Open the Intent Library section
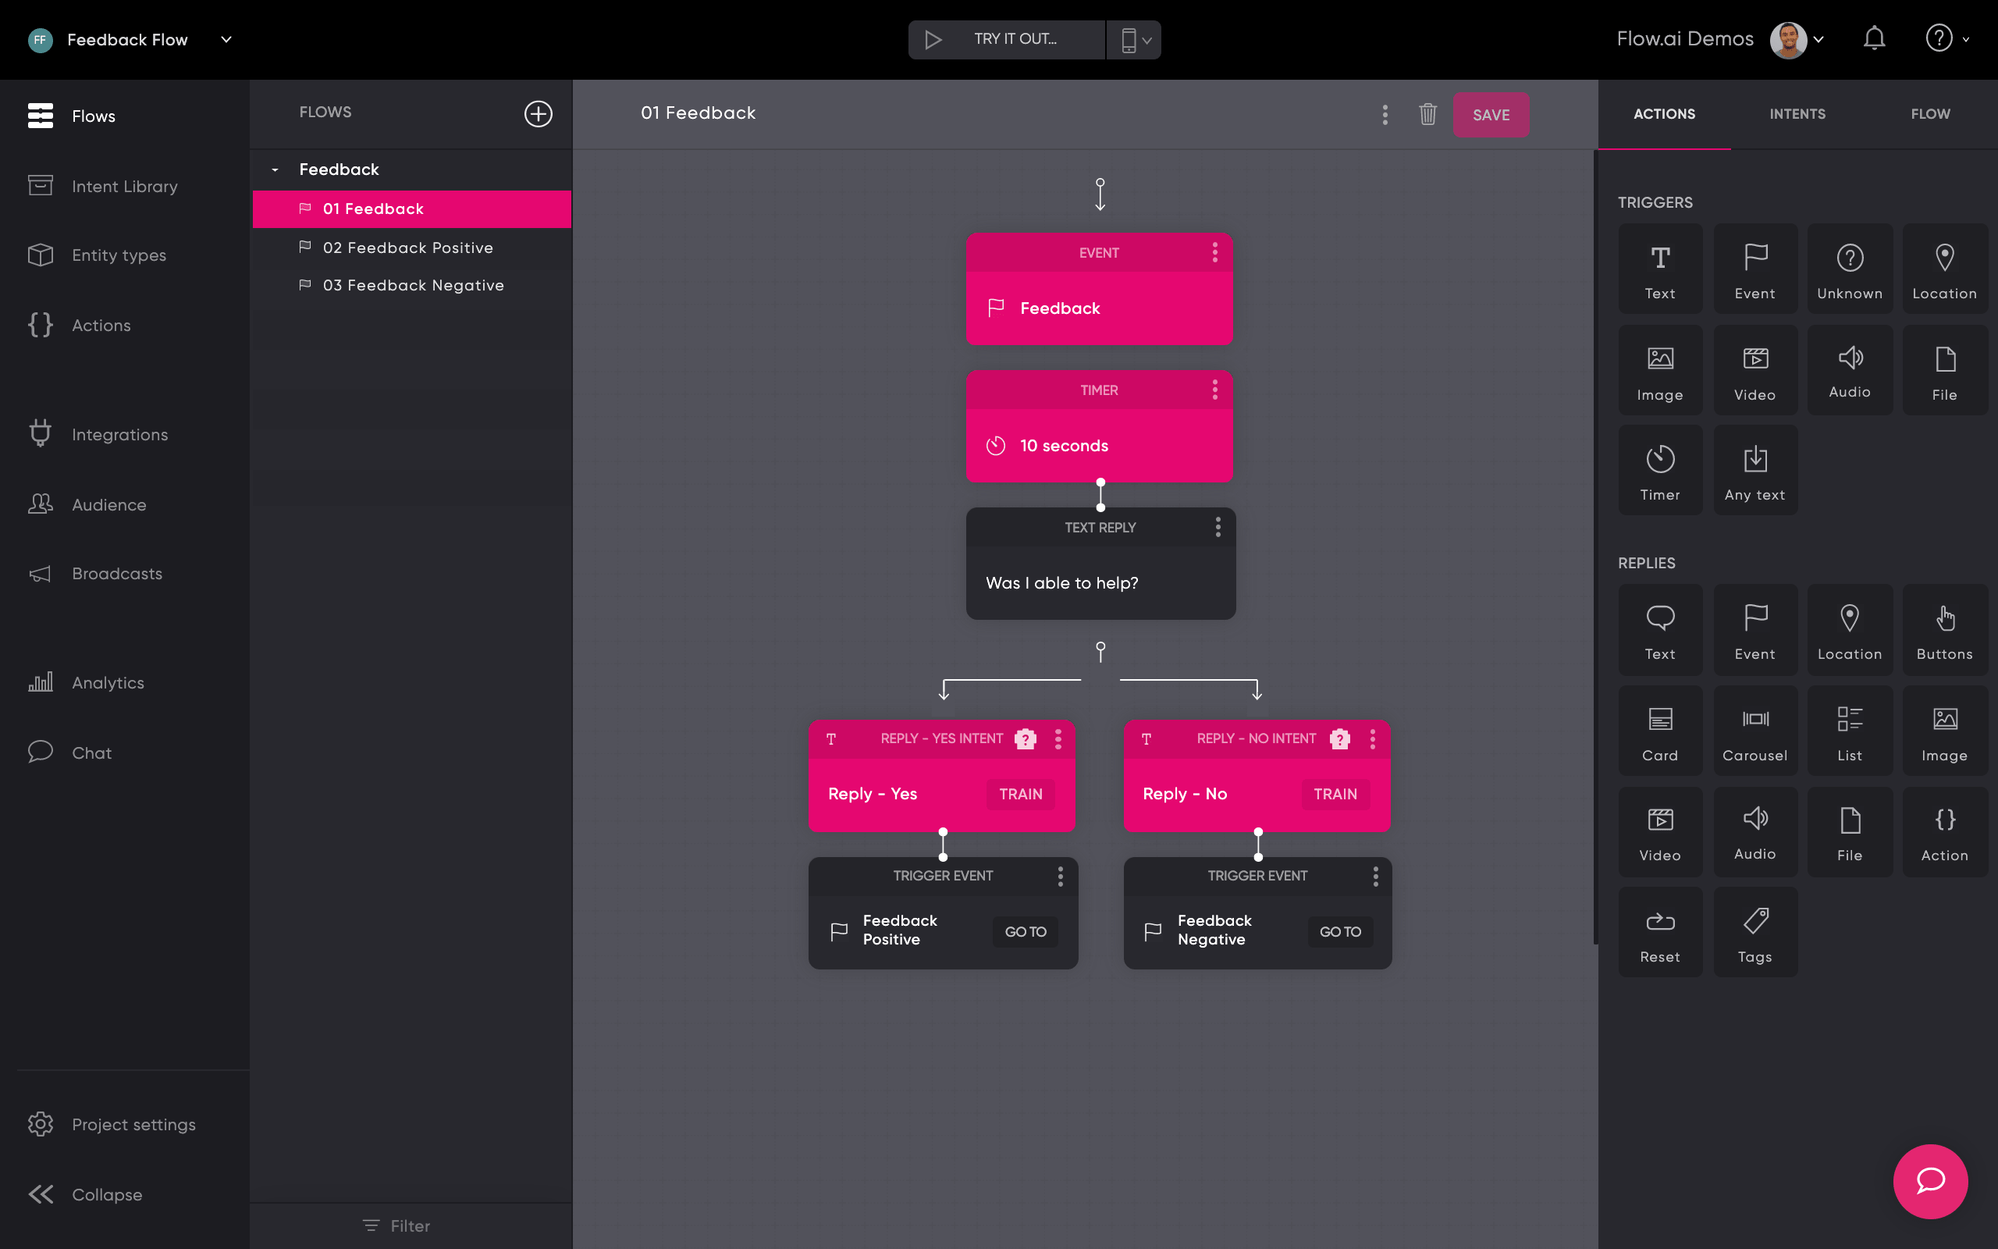1998x1249 pixels. (x=124, y=186)
